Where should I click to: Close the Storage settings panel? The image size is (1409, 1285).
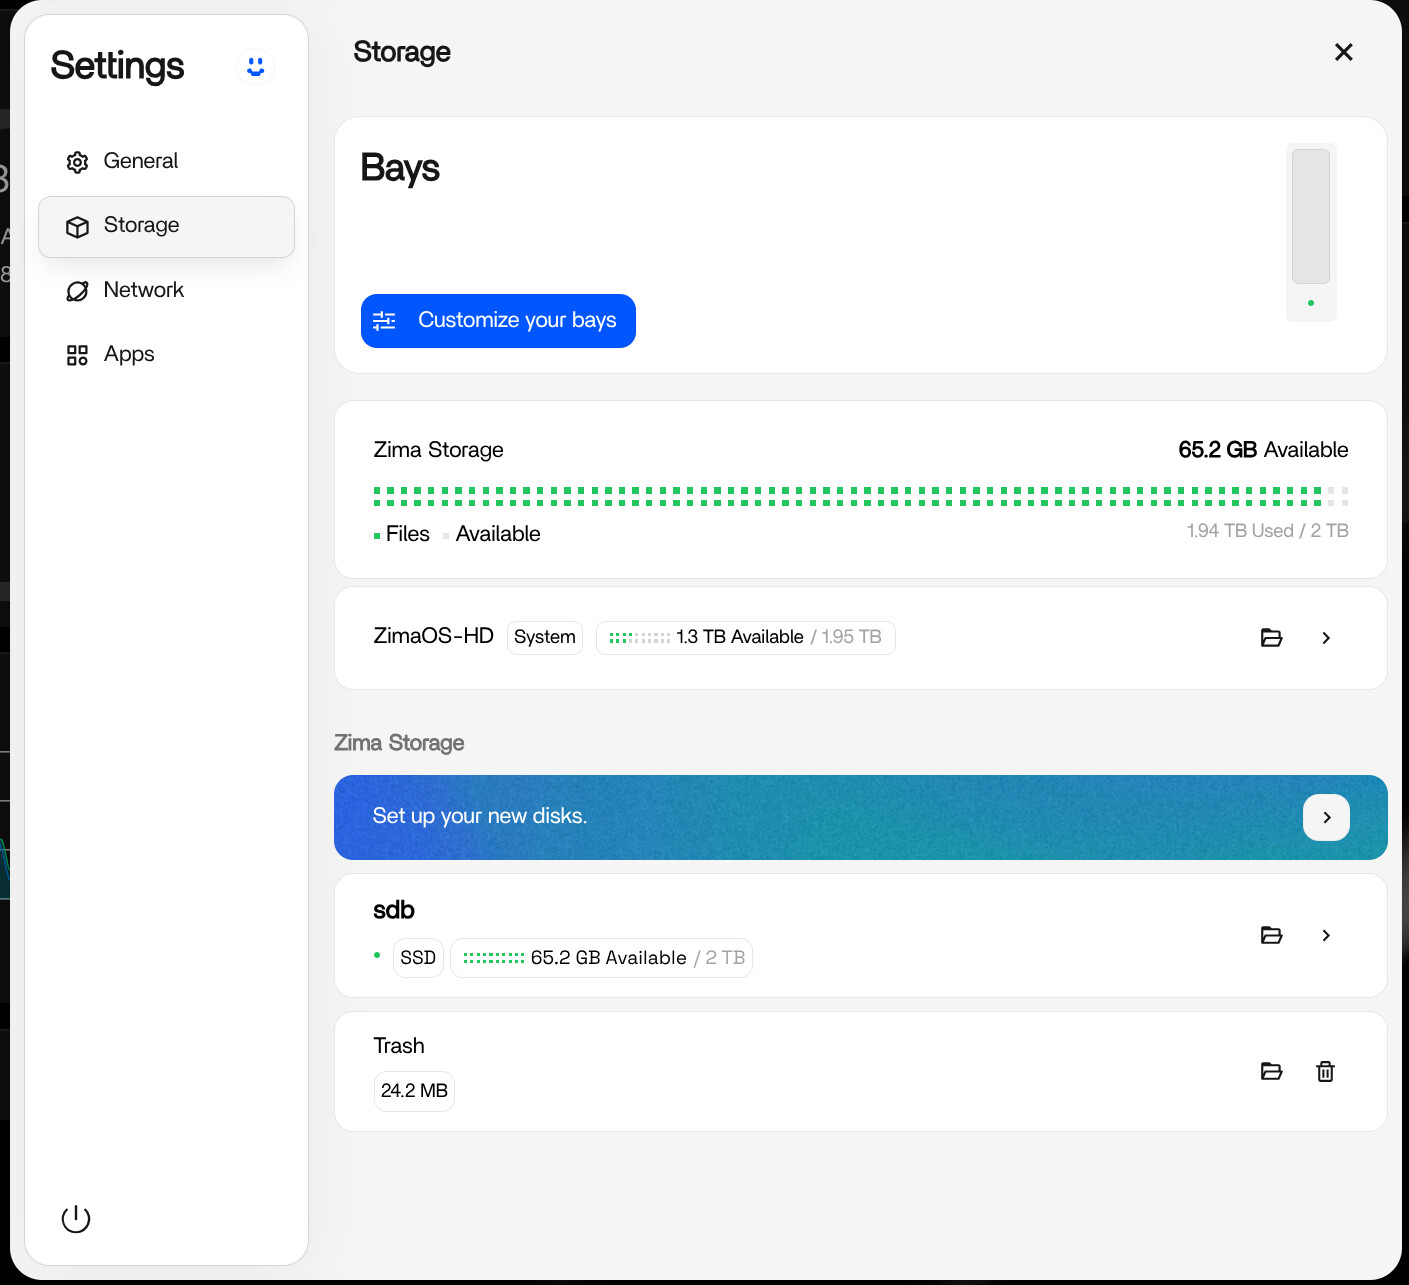point(1343,52)
